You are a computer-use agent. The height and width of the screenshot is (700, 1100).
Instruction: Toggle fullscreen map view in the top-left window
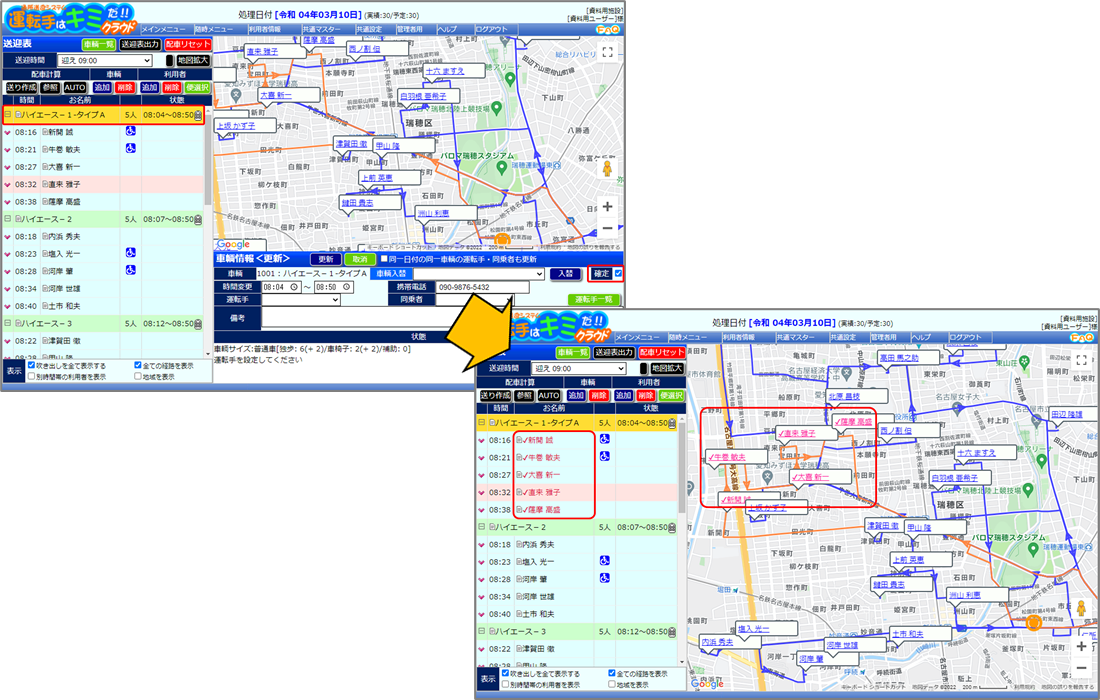point(608,53)
